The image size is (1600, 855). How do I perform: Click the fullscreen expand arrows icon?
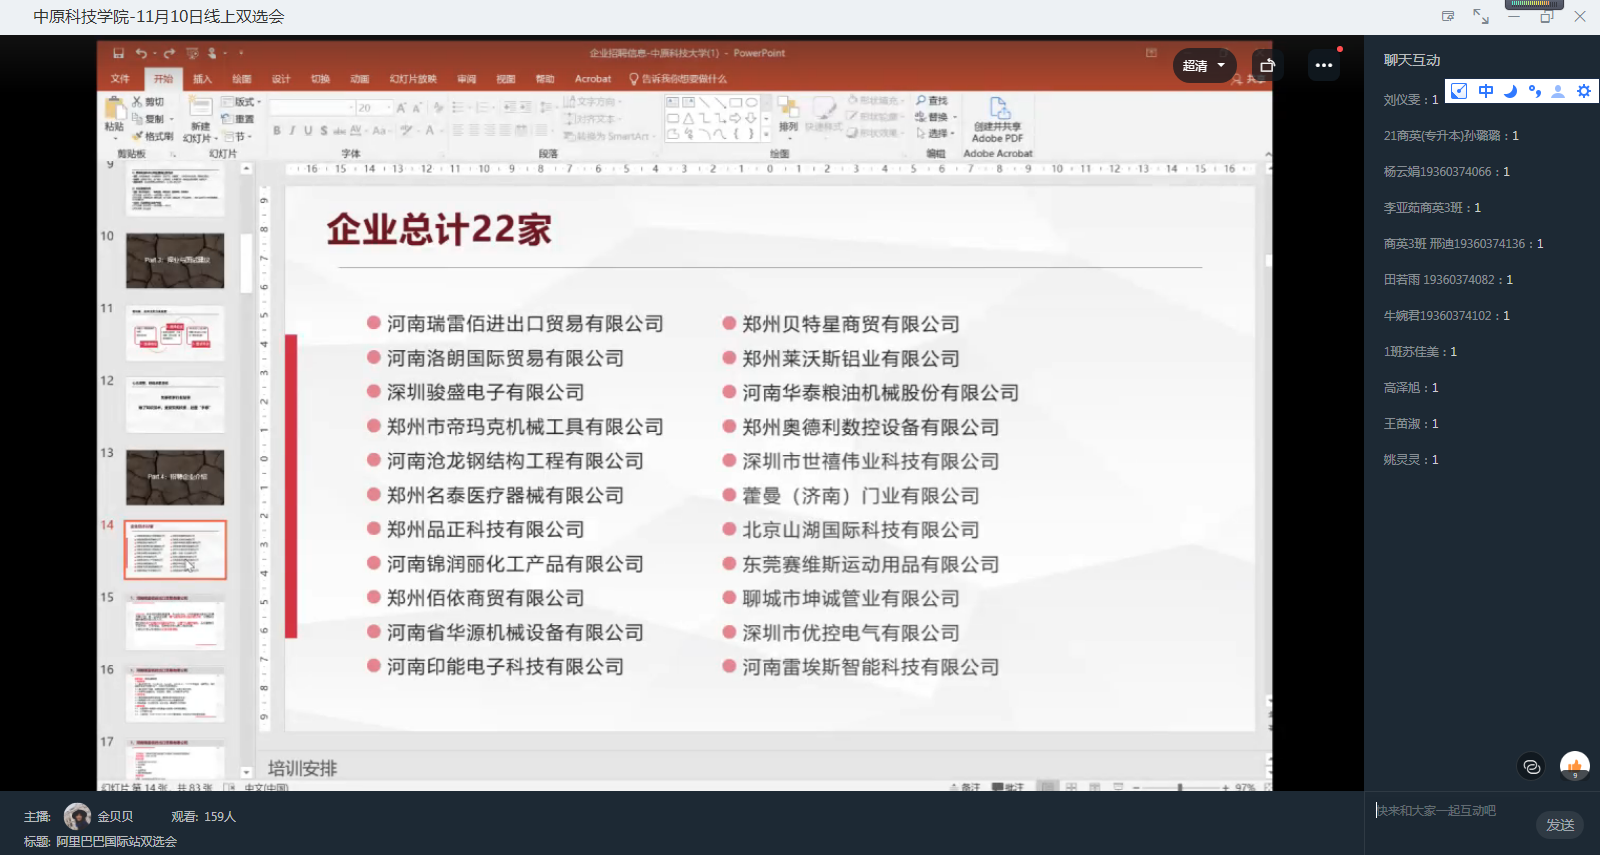[1480, 16]
